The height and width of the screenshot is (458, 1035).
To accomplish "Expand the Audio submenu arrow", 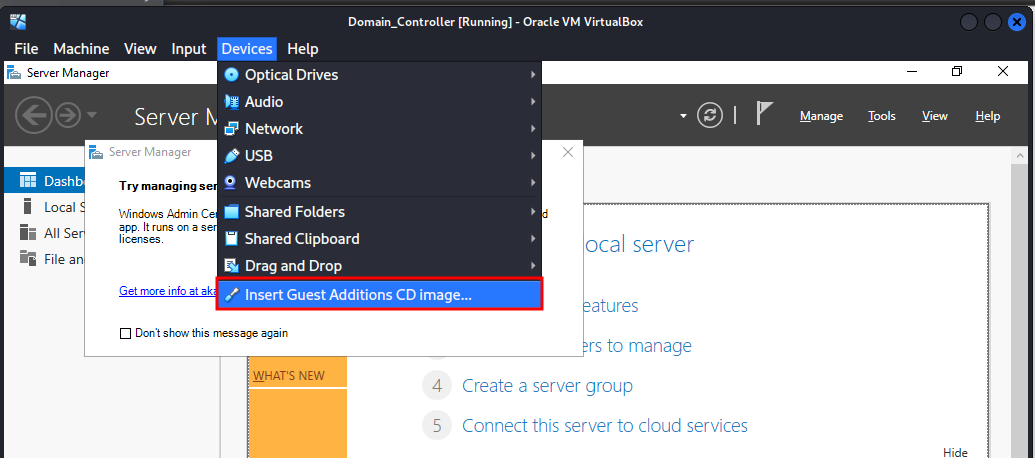I will (533, 102).
